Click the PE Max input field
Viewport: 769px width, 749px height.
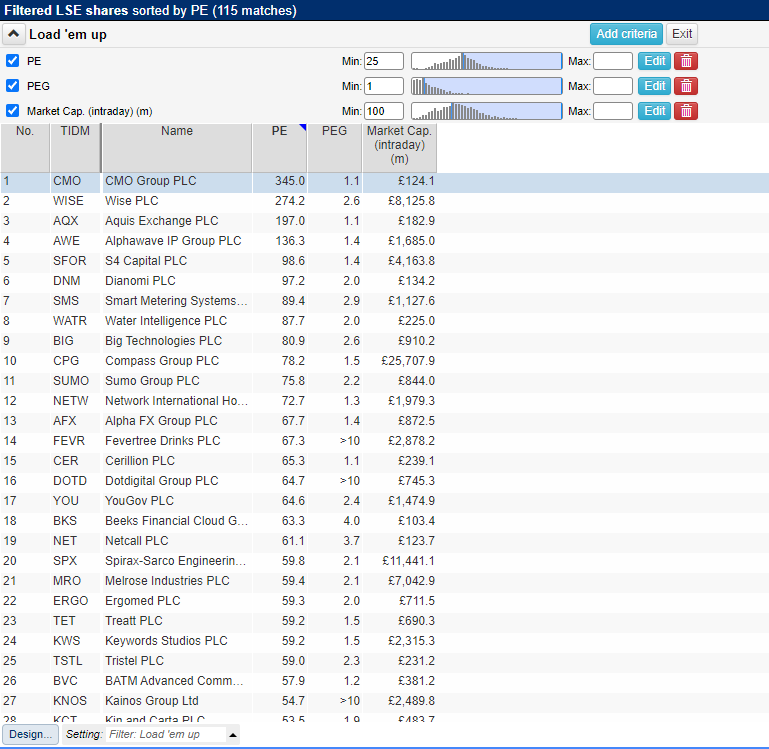pyautogui.click(x=613, y=61)
